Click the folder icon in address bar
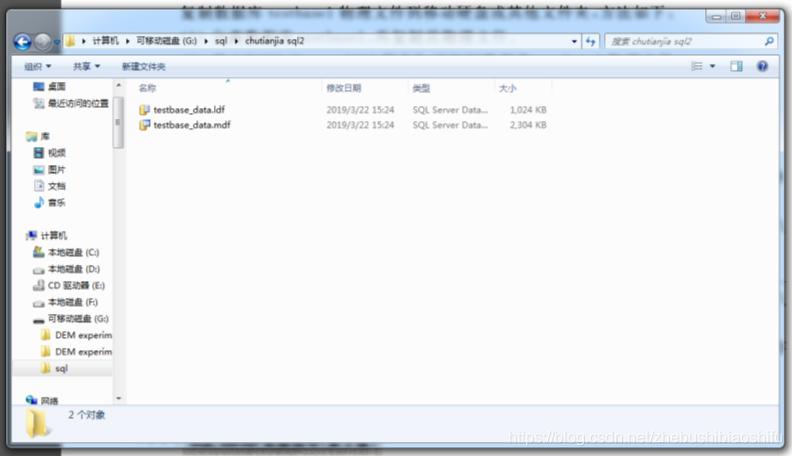This screenshot has width=792, height=456. (x=71, y=41)
